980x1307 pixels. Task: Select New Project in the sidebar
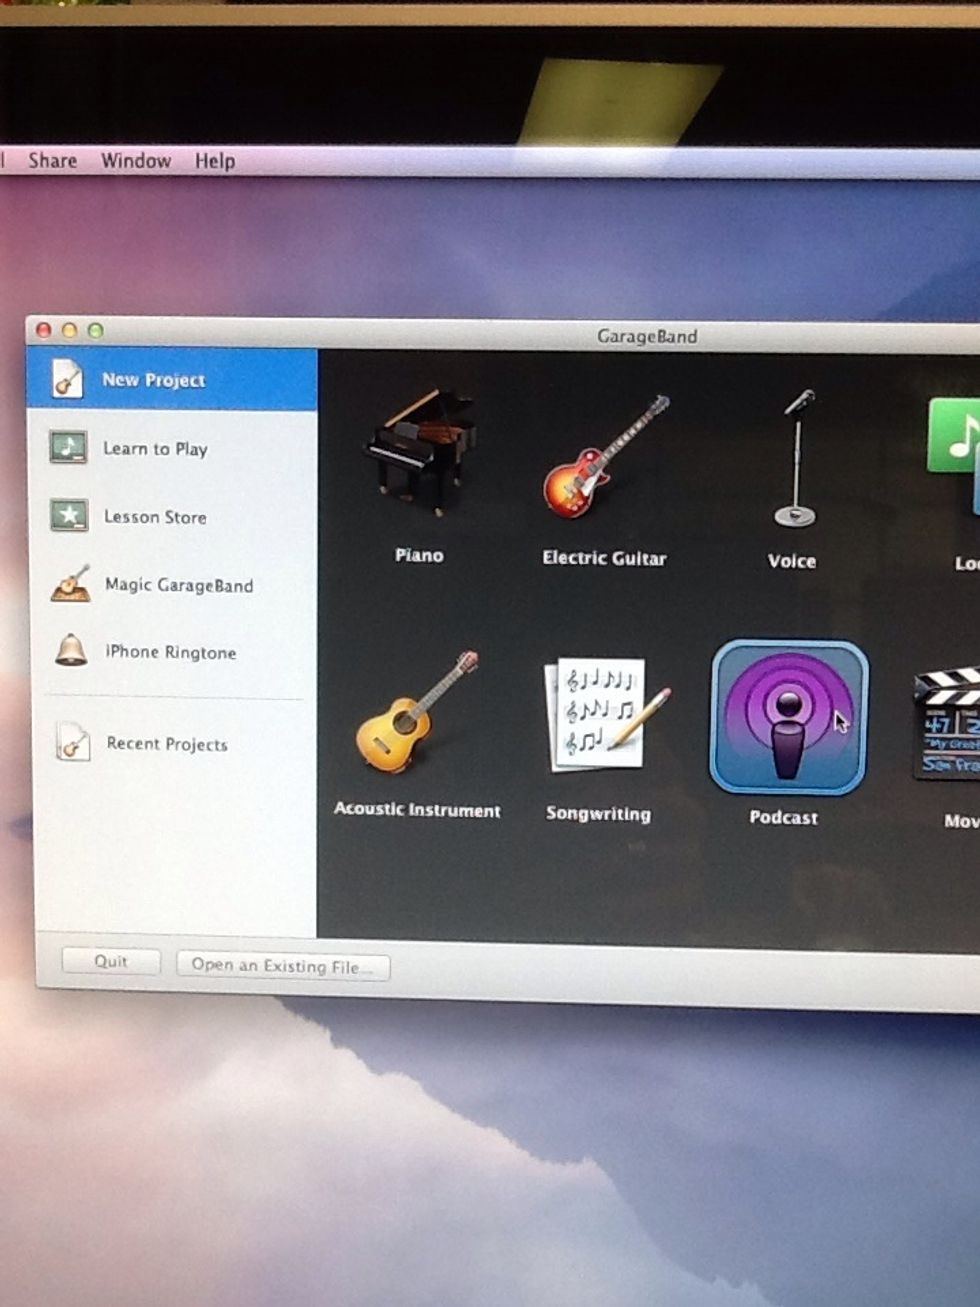click(x=152, y=380)
